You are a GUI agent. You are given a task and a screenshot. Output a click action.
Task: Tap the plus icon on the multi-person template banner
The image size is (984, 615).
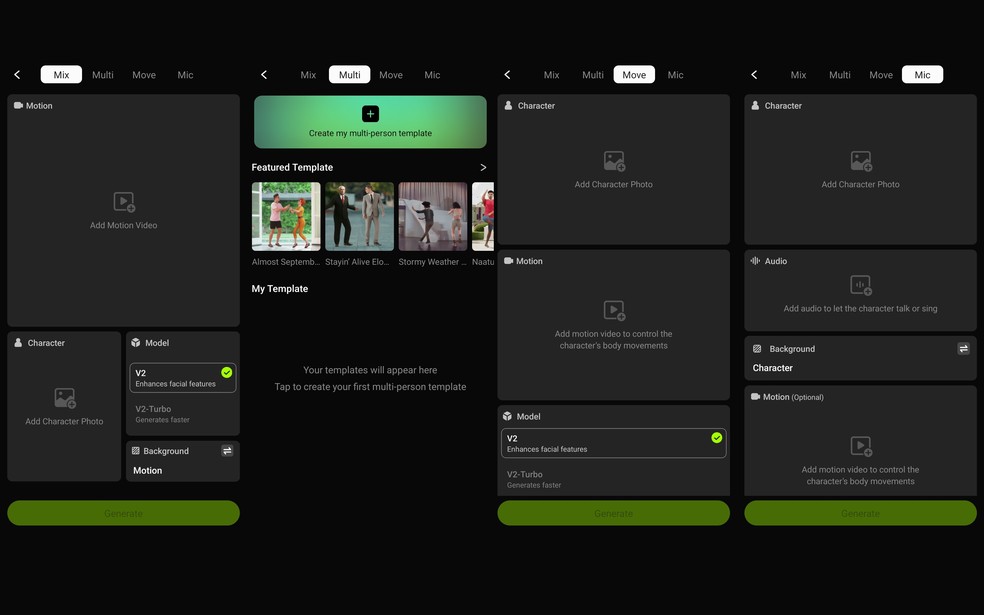[x=370, y=114]
